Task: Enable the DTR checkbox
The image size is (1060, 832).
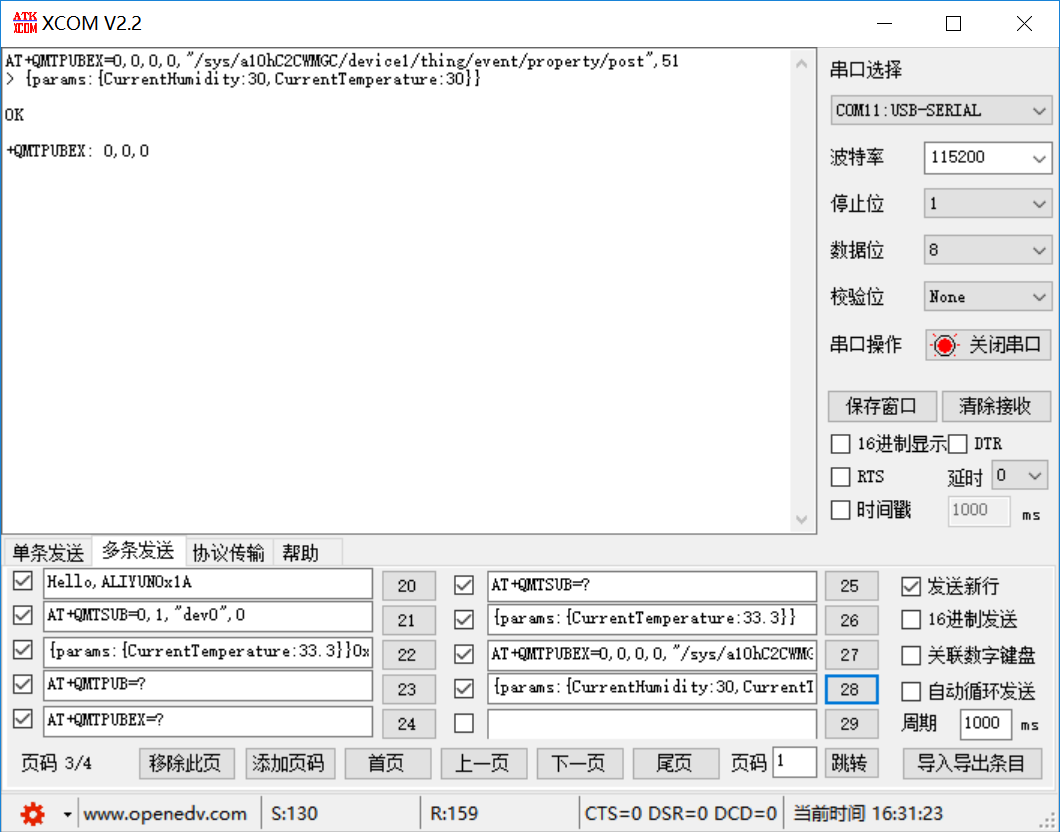Action: pos(957,443)
